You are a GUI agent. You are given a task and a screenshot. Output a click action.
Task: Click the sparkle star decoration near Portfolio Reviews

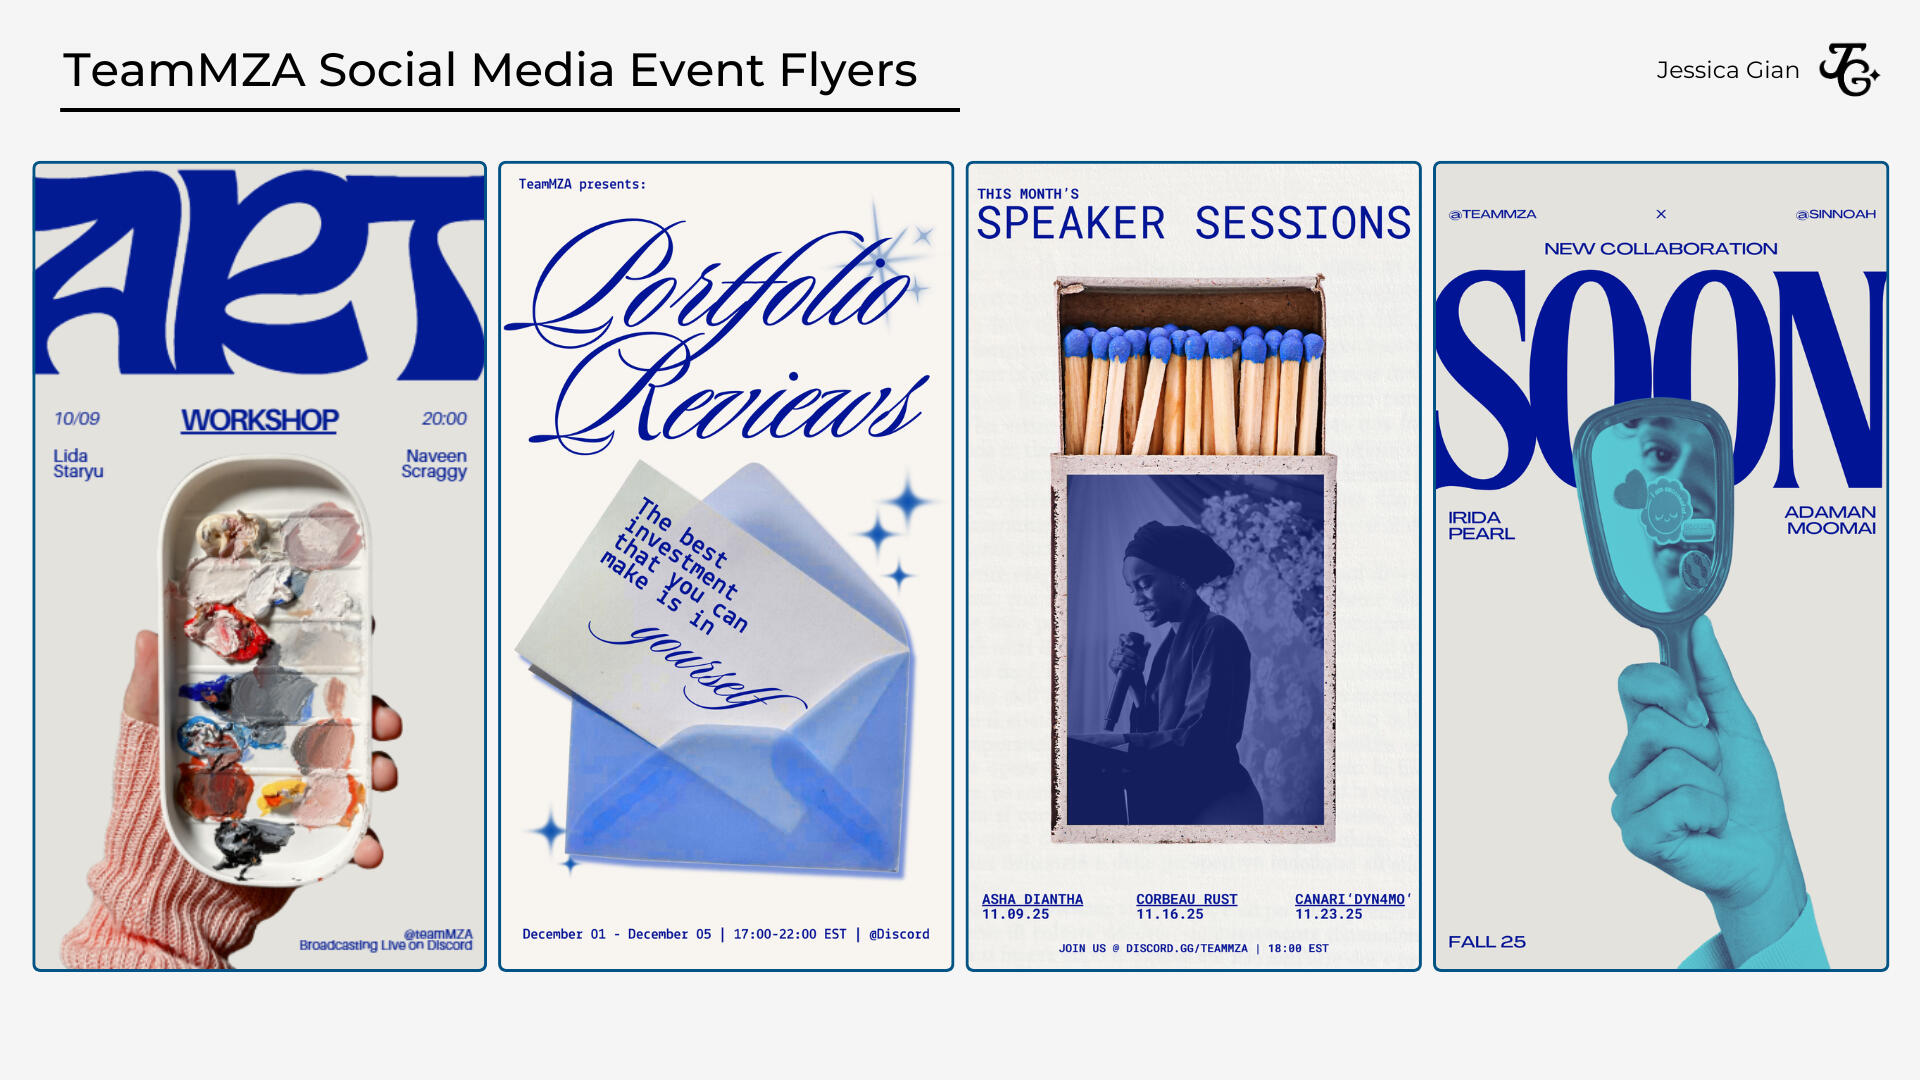click(x=880, y=260)
